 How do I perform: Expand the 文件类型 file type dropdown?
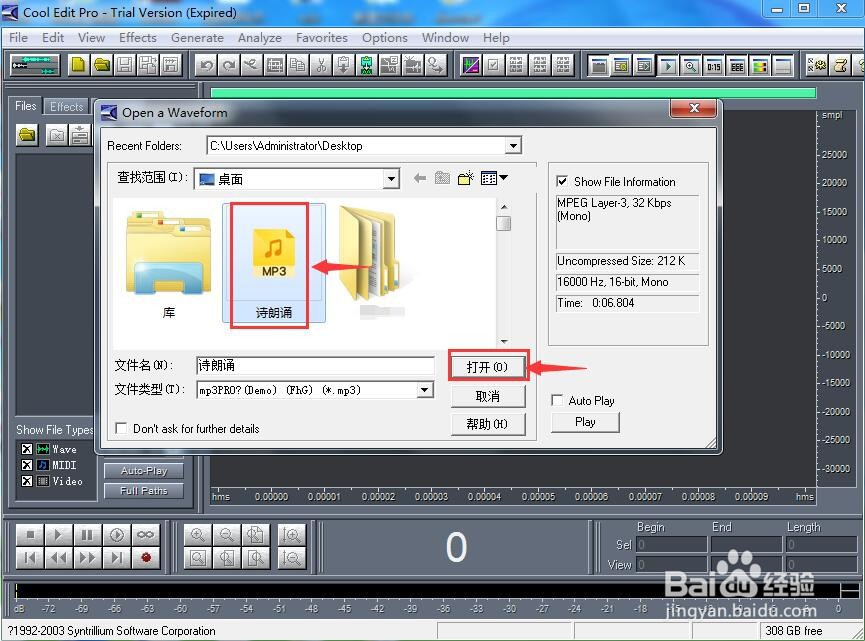click(x=424, y=389)
